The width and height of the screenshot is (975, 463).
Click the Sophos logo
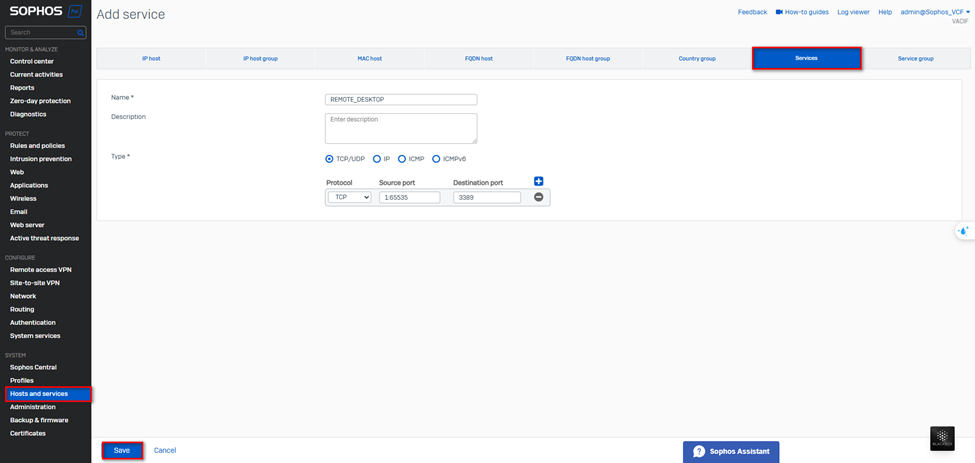click(35, 12)
